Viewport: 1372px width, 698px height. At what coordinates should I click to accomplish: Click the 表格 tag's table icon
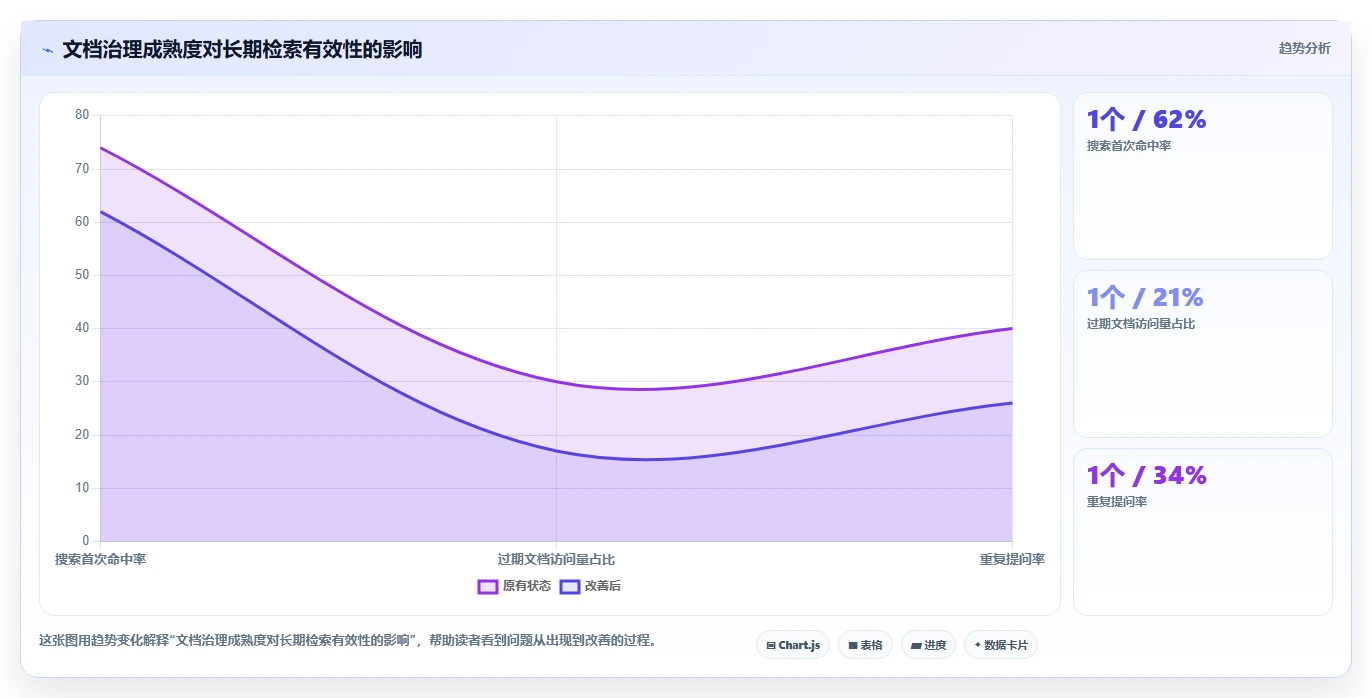click(853, 646)
